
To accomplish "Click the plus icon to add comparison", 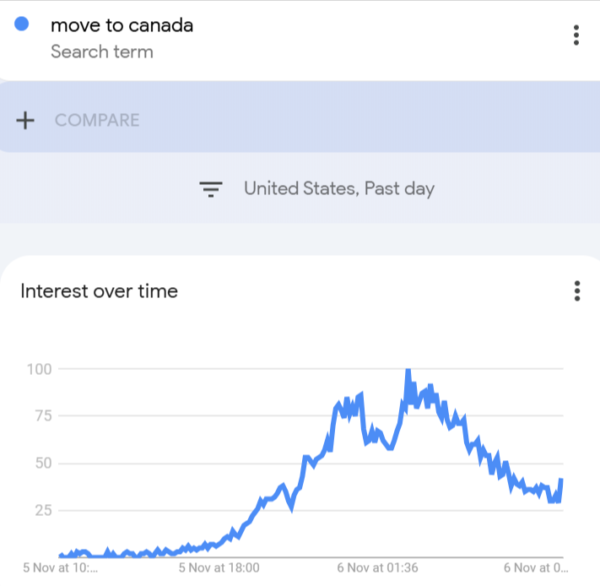I will pyautogui.click(x=25, y=121).
